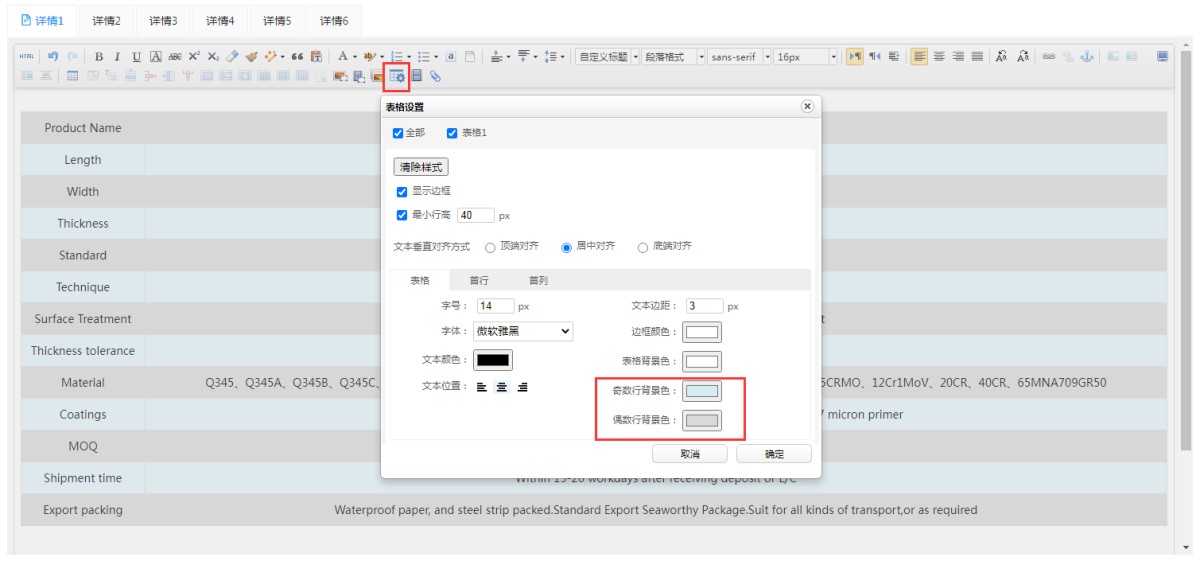Viewport: 1200px width, 561px height.
Task: Open the 自定义标题 dropdown
Action: pyautogui.click(x=608, y=57)
